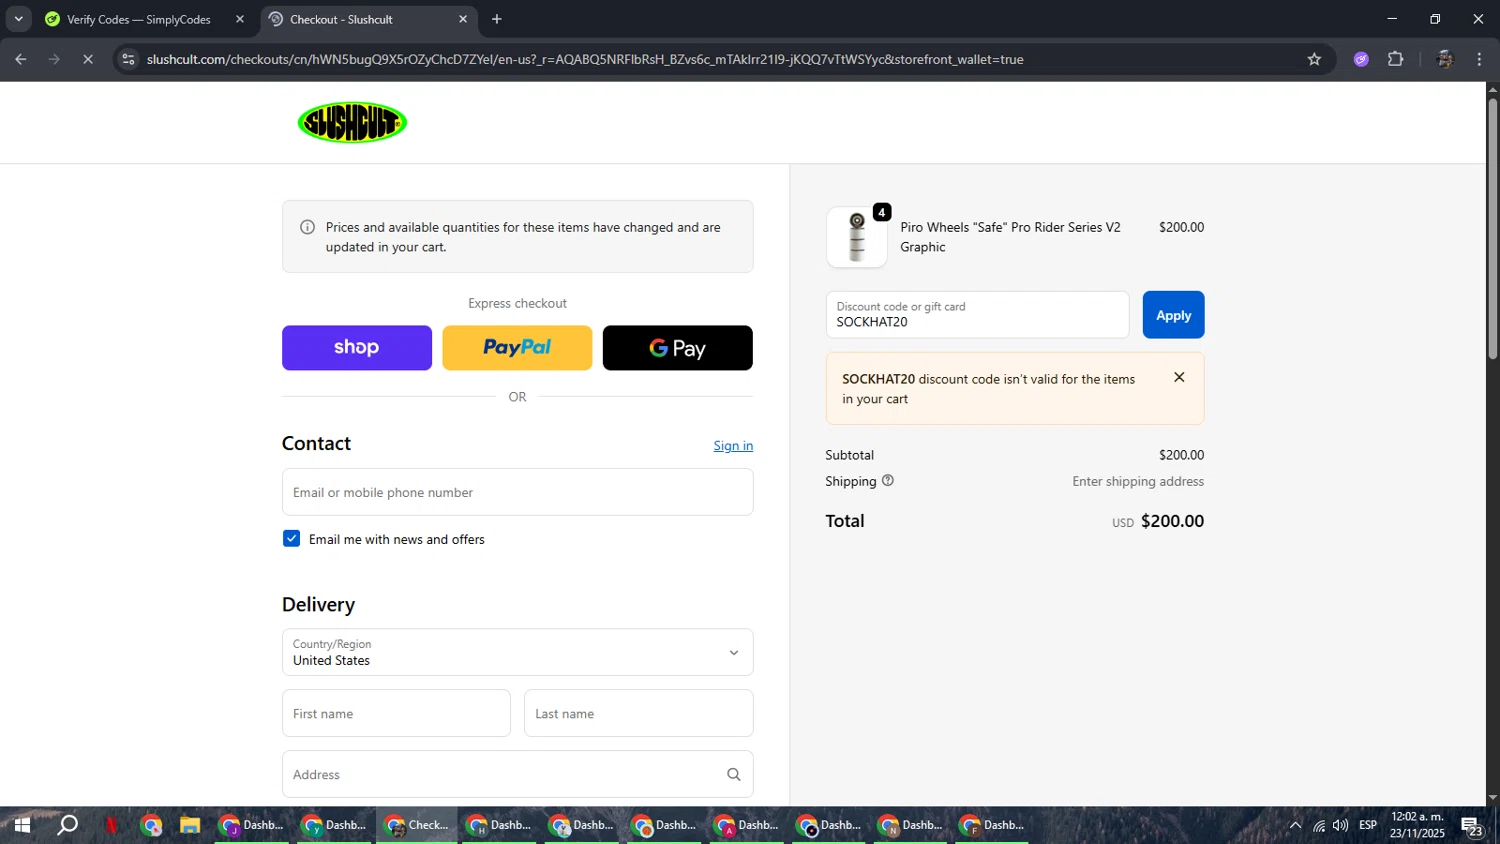
Task: Click the info icon in the price notice
Action: (308, 227)
